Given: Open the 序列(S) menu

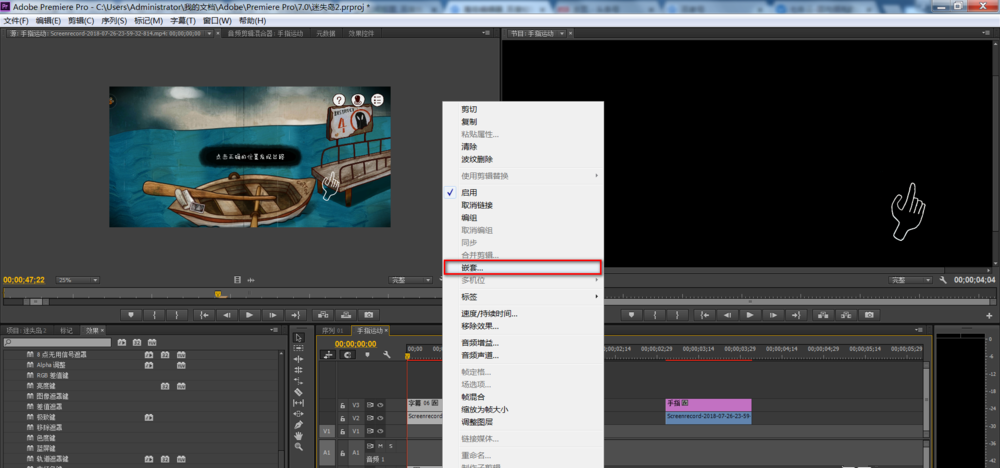Looking at the screenshot, I should point(115,20).
